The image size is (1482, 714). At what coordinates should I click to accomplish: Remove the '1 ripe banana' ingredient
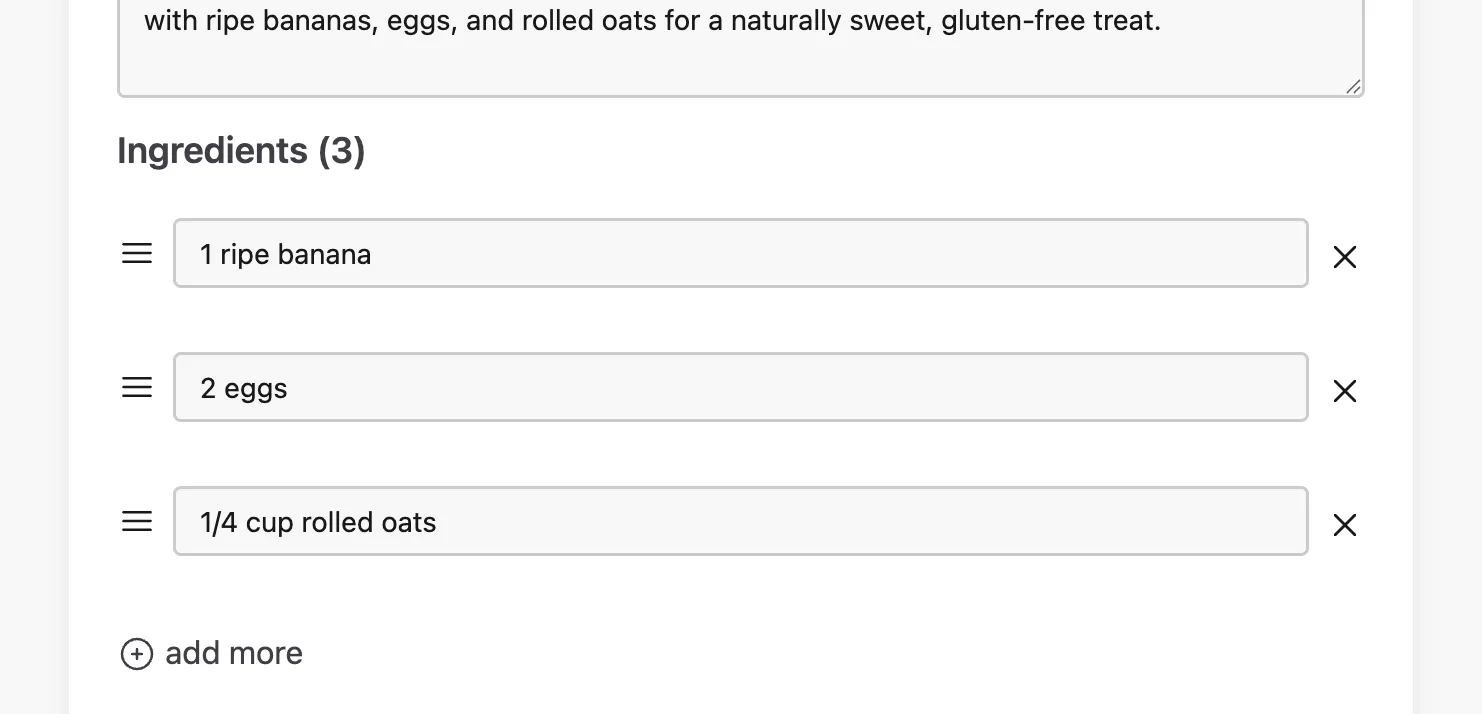pos(1345,257)
